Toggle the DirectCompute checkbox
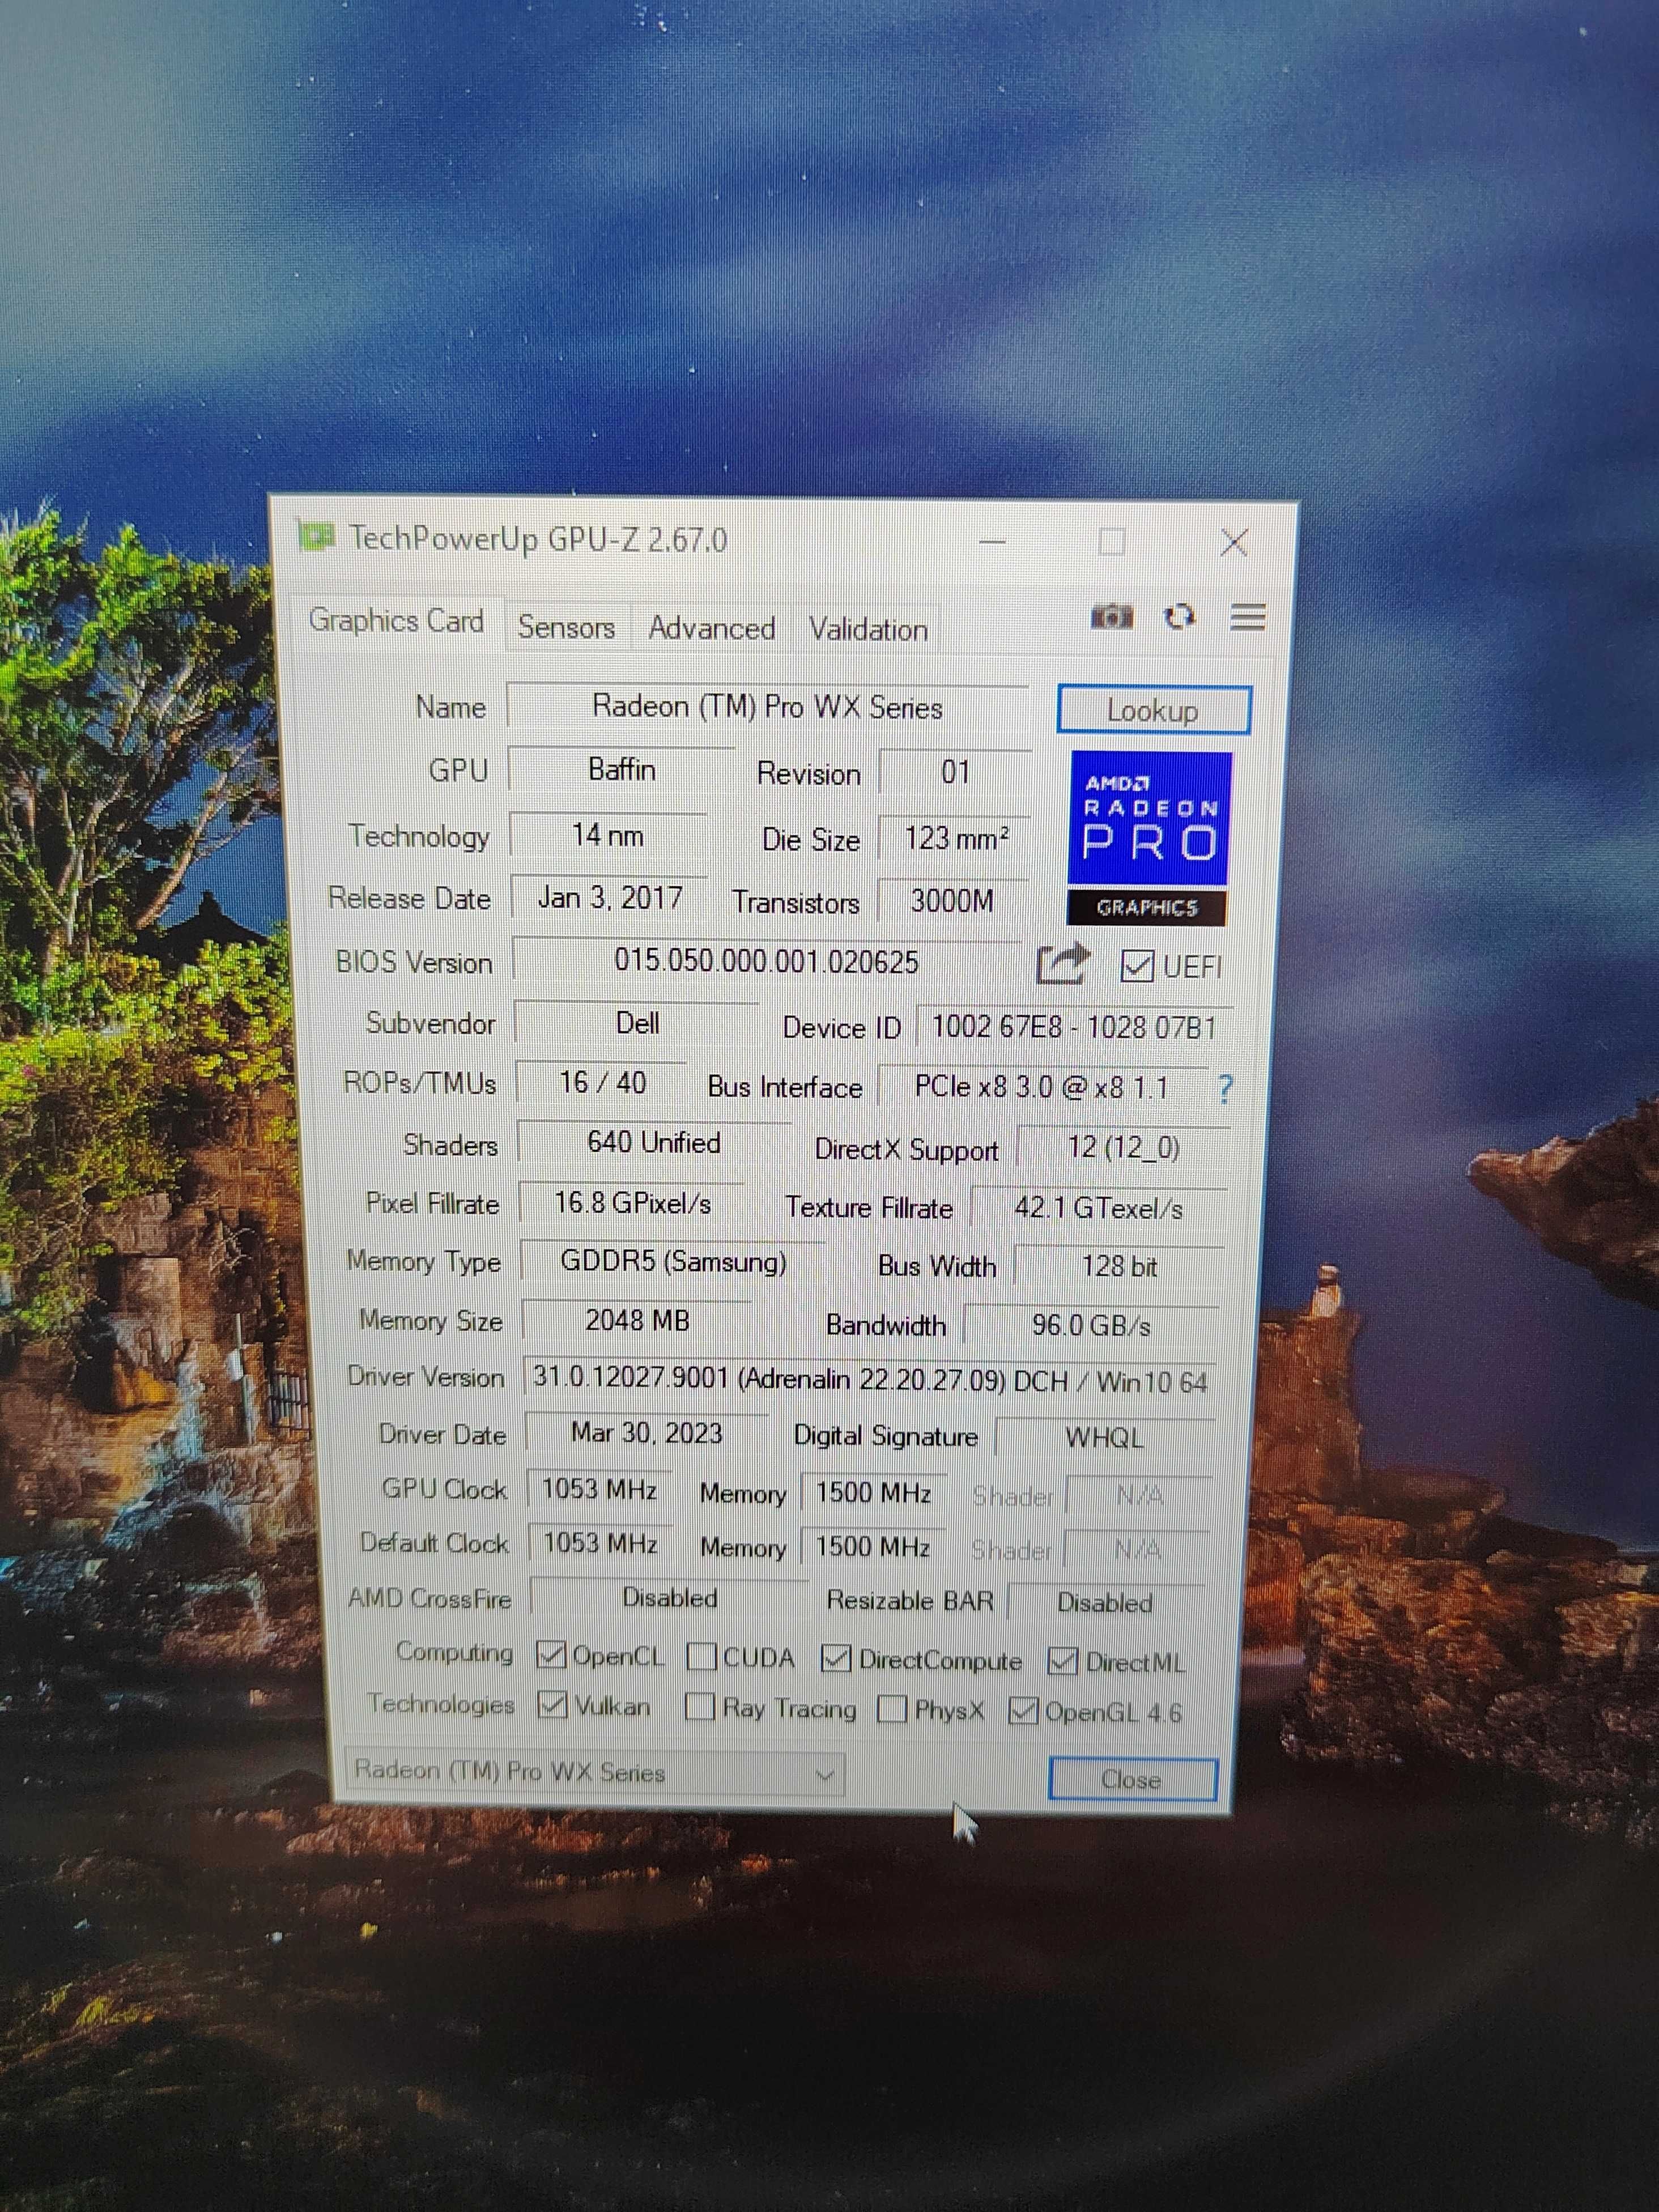Image resolution: width=1659 pixels, height=2212 pixels. tap(835, 1659)
